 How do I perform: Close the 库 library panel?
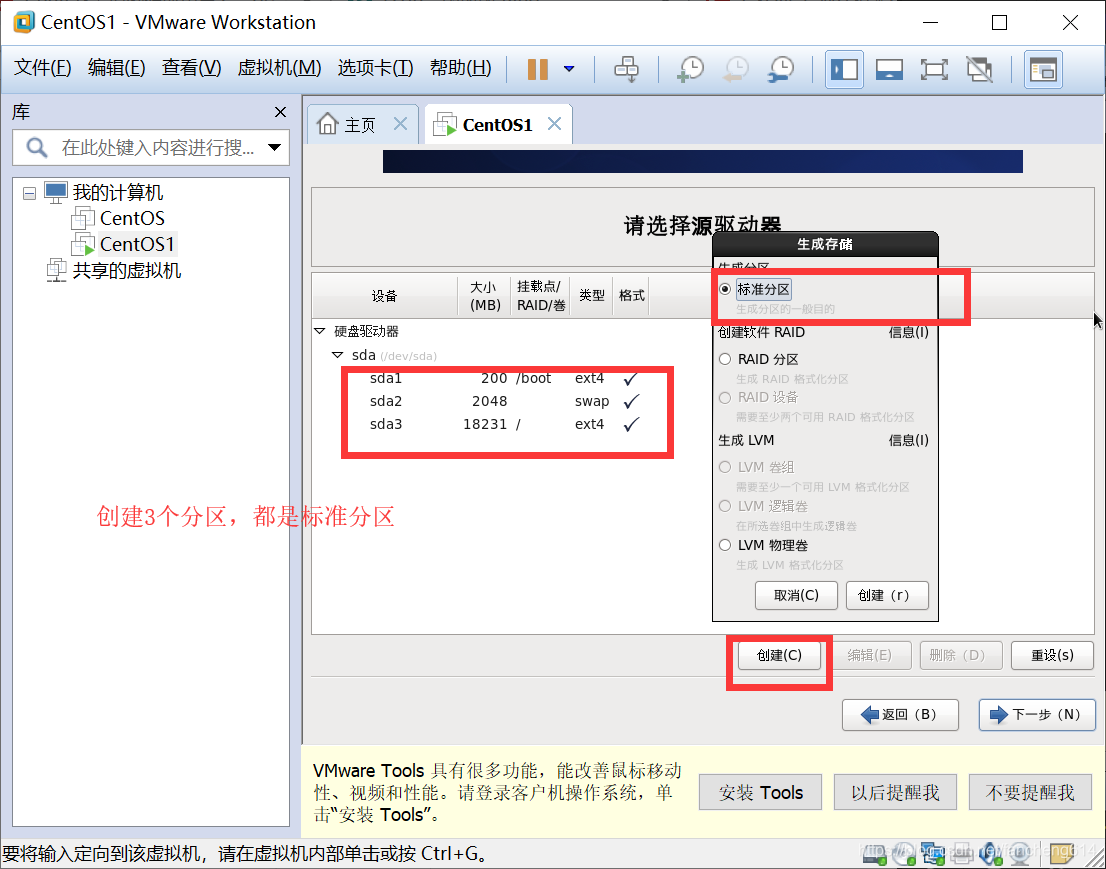[x=280, y=112]
